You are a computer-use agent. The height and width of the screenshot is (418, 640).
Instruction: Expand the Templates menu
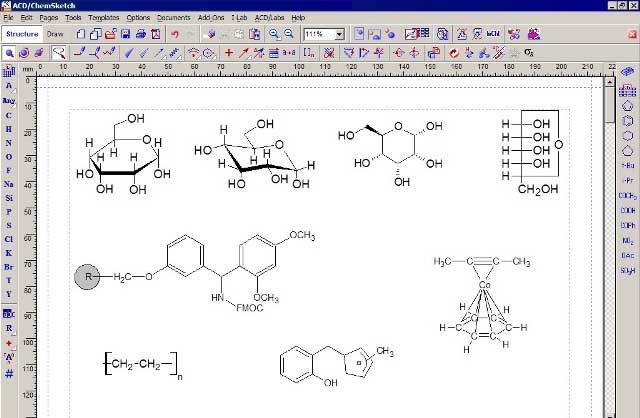(102, 18)
